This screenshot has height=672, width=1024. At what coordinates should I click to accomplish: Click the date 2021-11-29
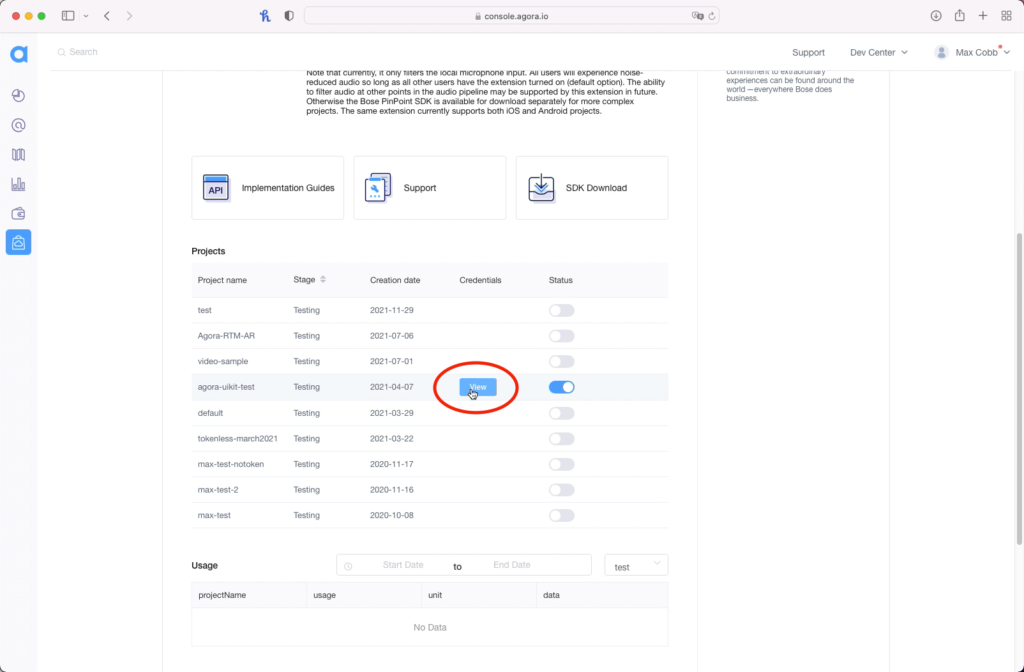coord(392,310)
